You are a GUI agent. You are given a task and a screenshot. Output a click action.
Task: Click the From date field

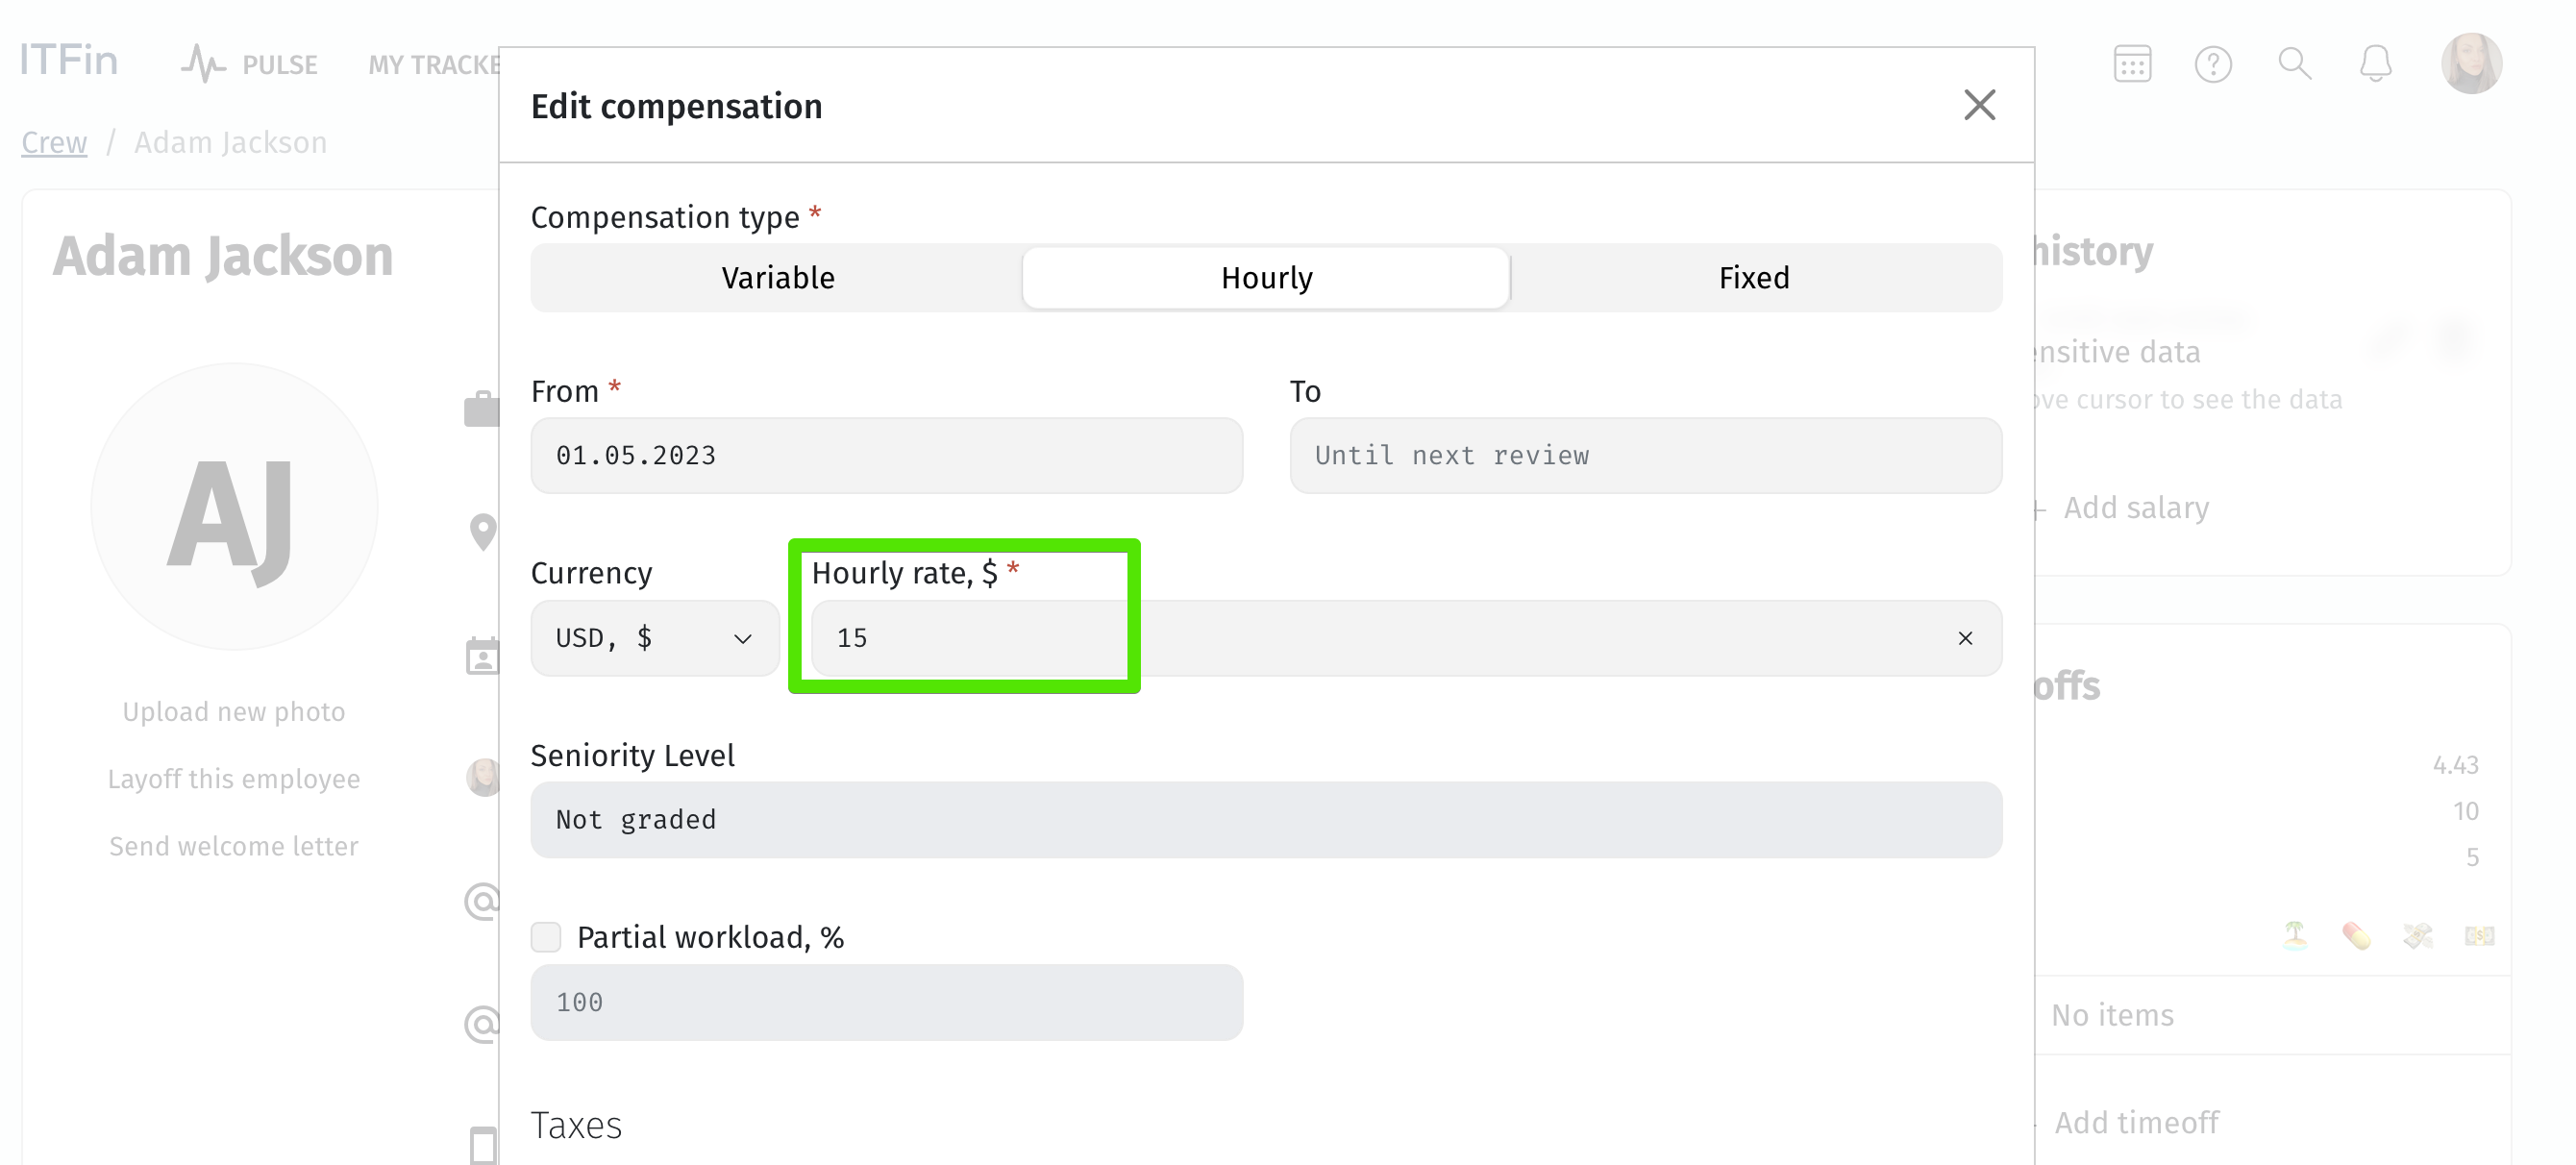[886, 455]
